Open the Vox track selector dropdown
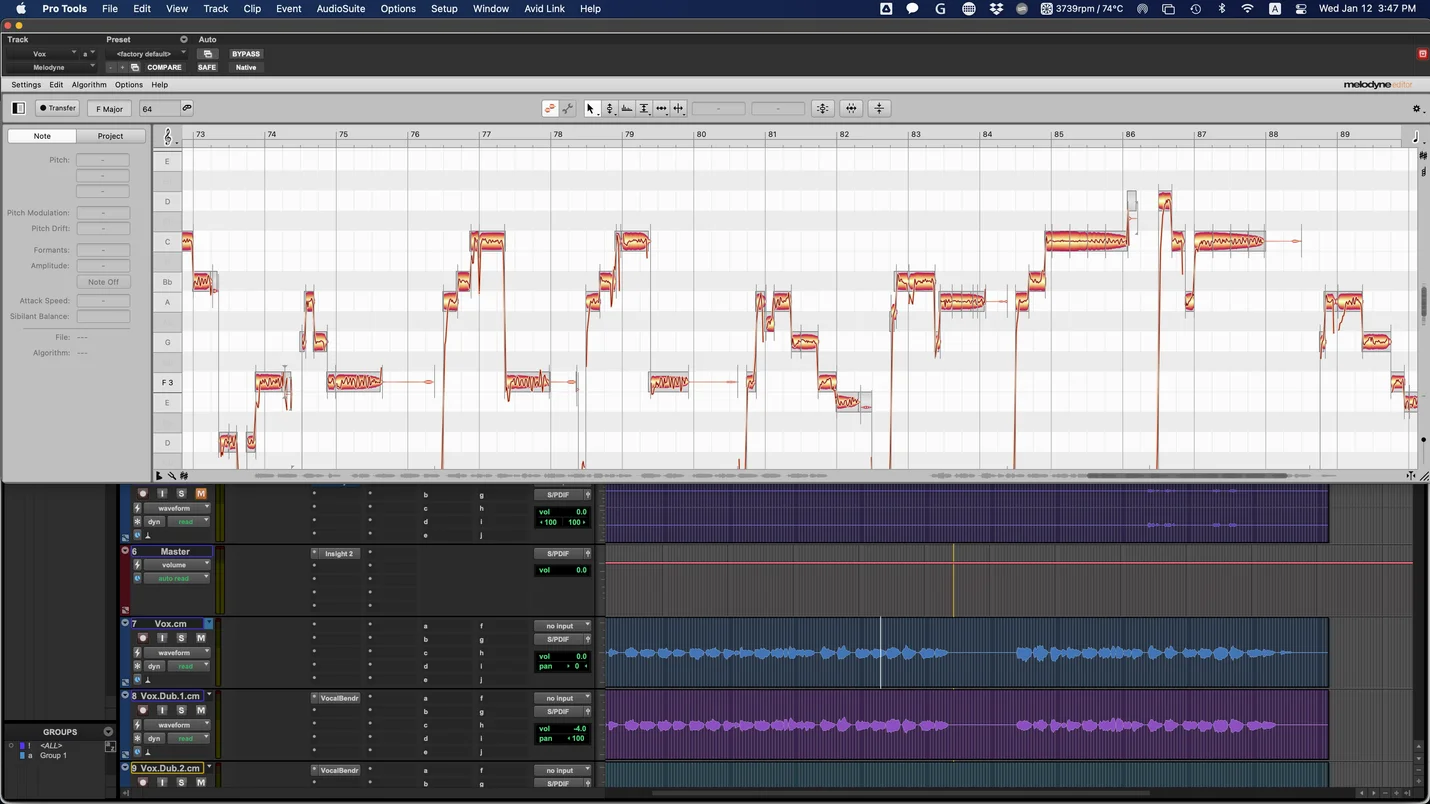 pyautogui.click(x=42, y=54)
